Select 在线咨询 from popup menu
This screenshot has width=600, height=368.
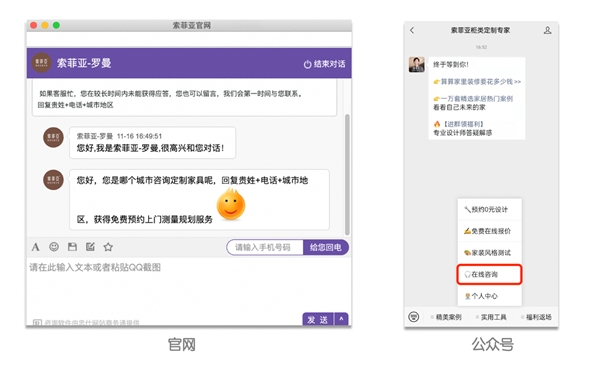click(x=489, y=274)
